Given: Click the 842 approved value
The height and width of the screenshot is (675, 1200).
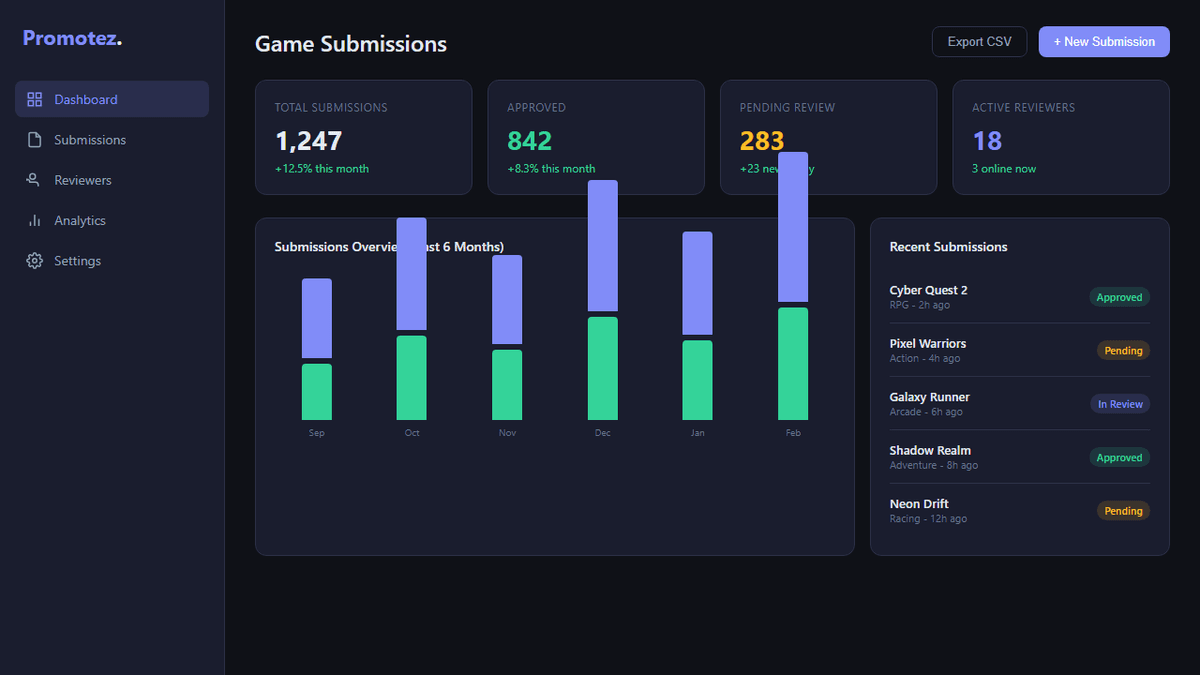Looking at the screenshot, I should tap(529, 141).
